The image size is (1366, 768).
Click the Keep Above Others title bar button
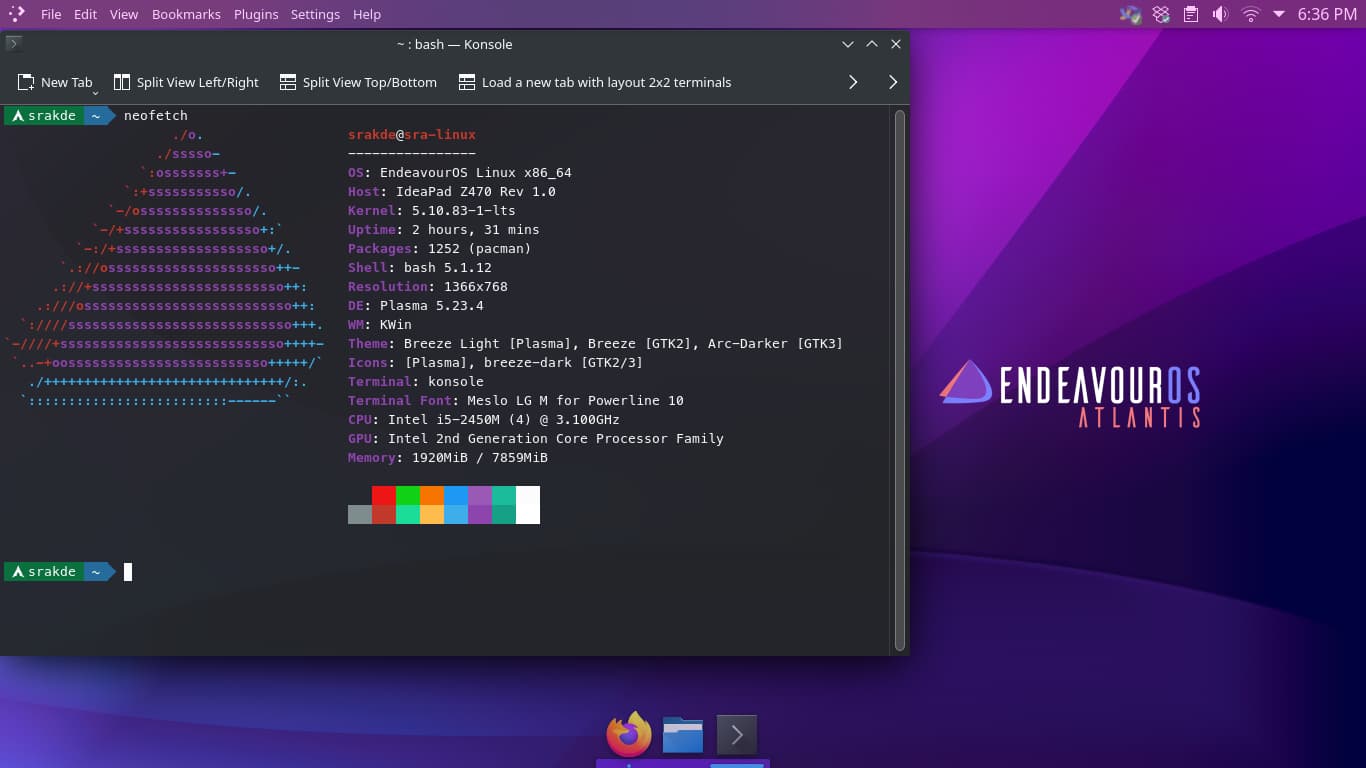coord(872,44)
